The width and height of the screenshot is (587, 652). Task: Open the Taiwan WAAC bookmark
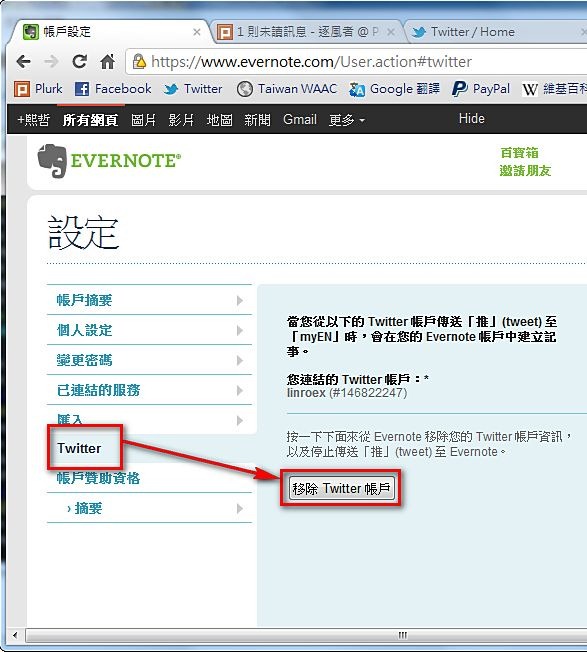[287, 89]
